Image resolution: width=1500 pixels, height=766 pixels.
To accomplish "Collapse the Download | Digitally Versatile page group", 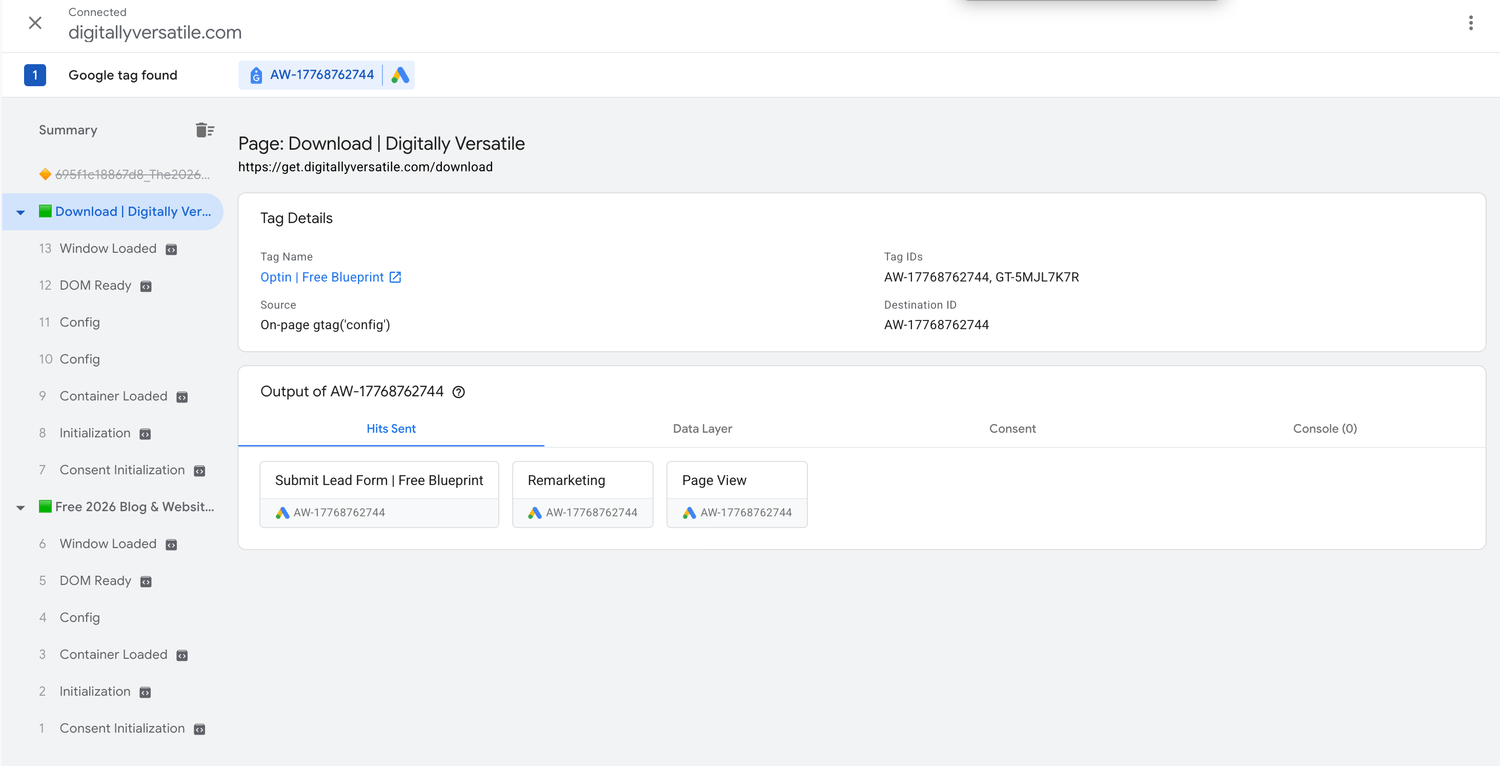I will pyautogui.click(x=20, y=212).
